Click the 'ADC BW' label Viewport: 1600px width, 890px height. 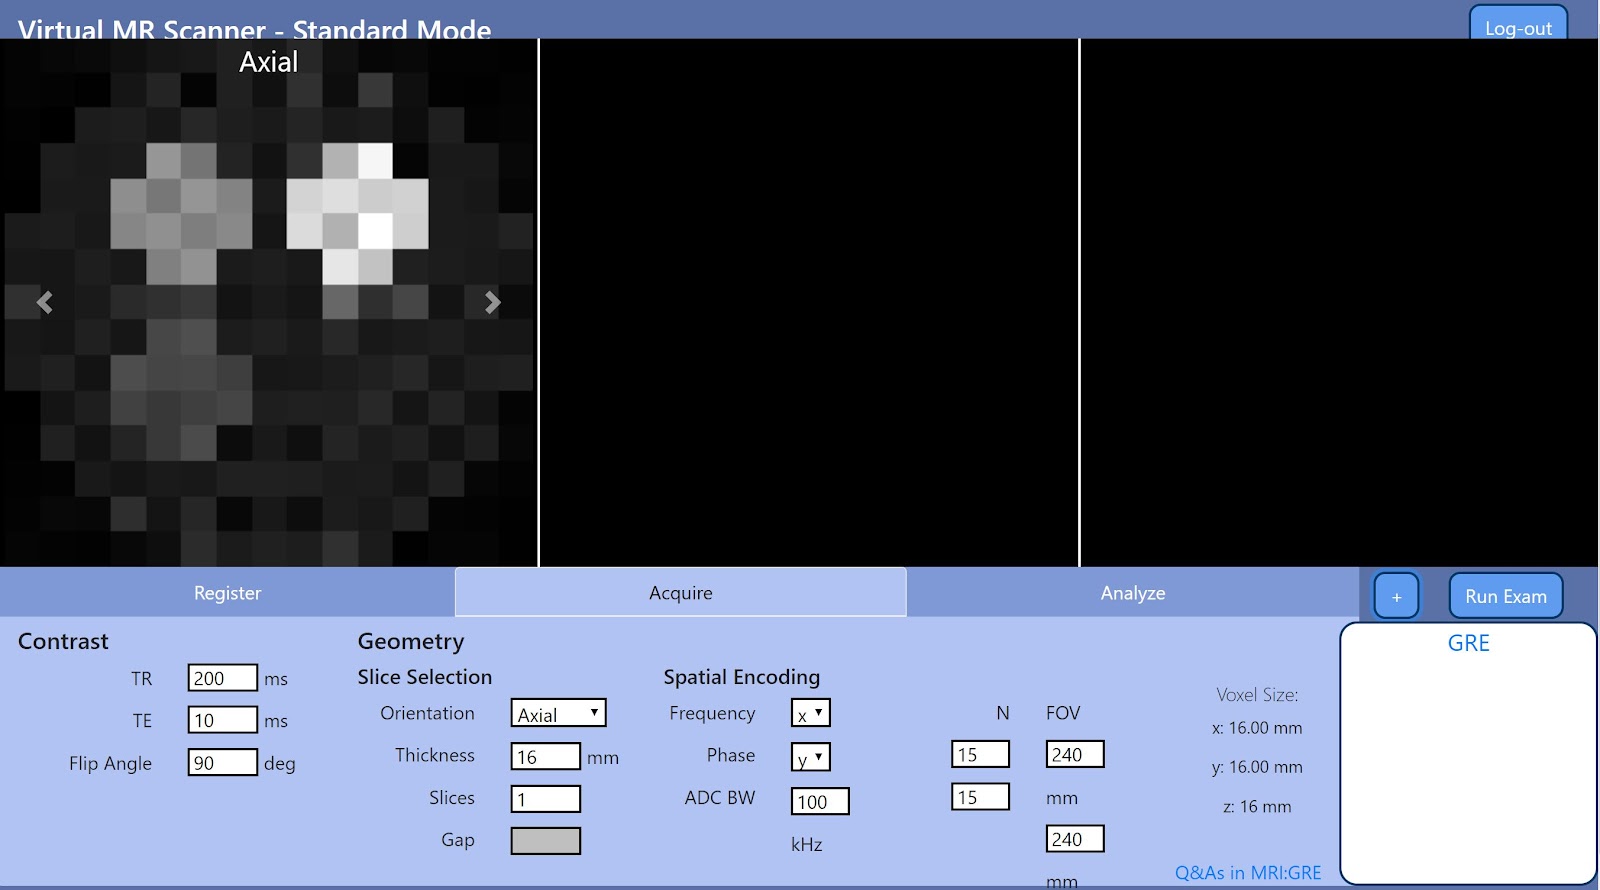coord(720,797)
